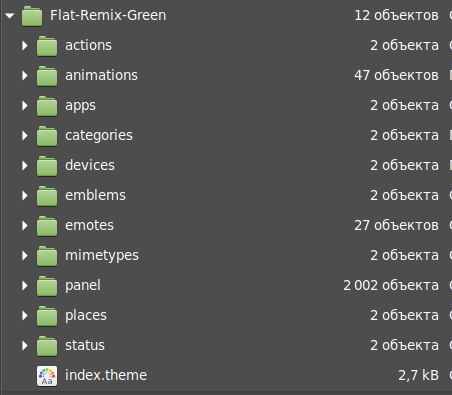Click the emblems folder icon
The height and width of the screenshot is (395, 452).
[x=47, y=196]
